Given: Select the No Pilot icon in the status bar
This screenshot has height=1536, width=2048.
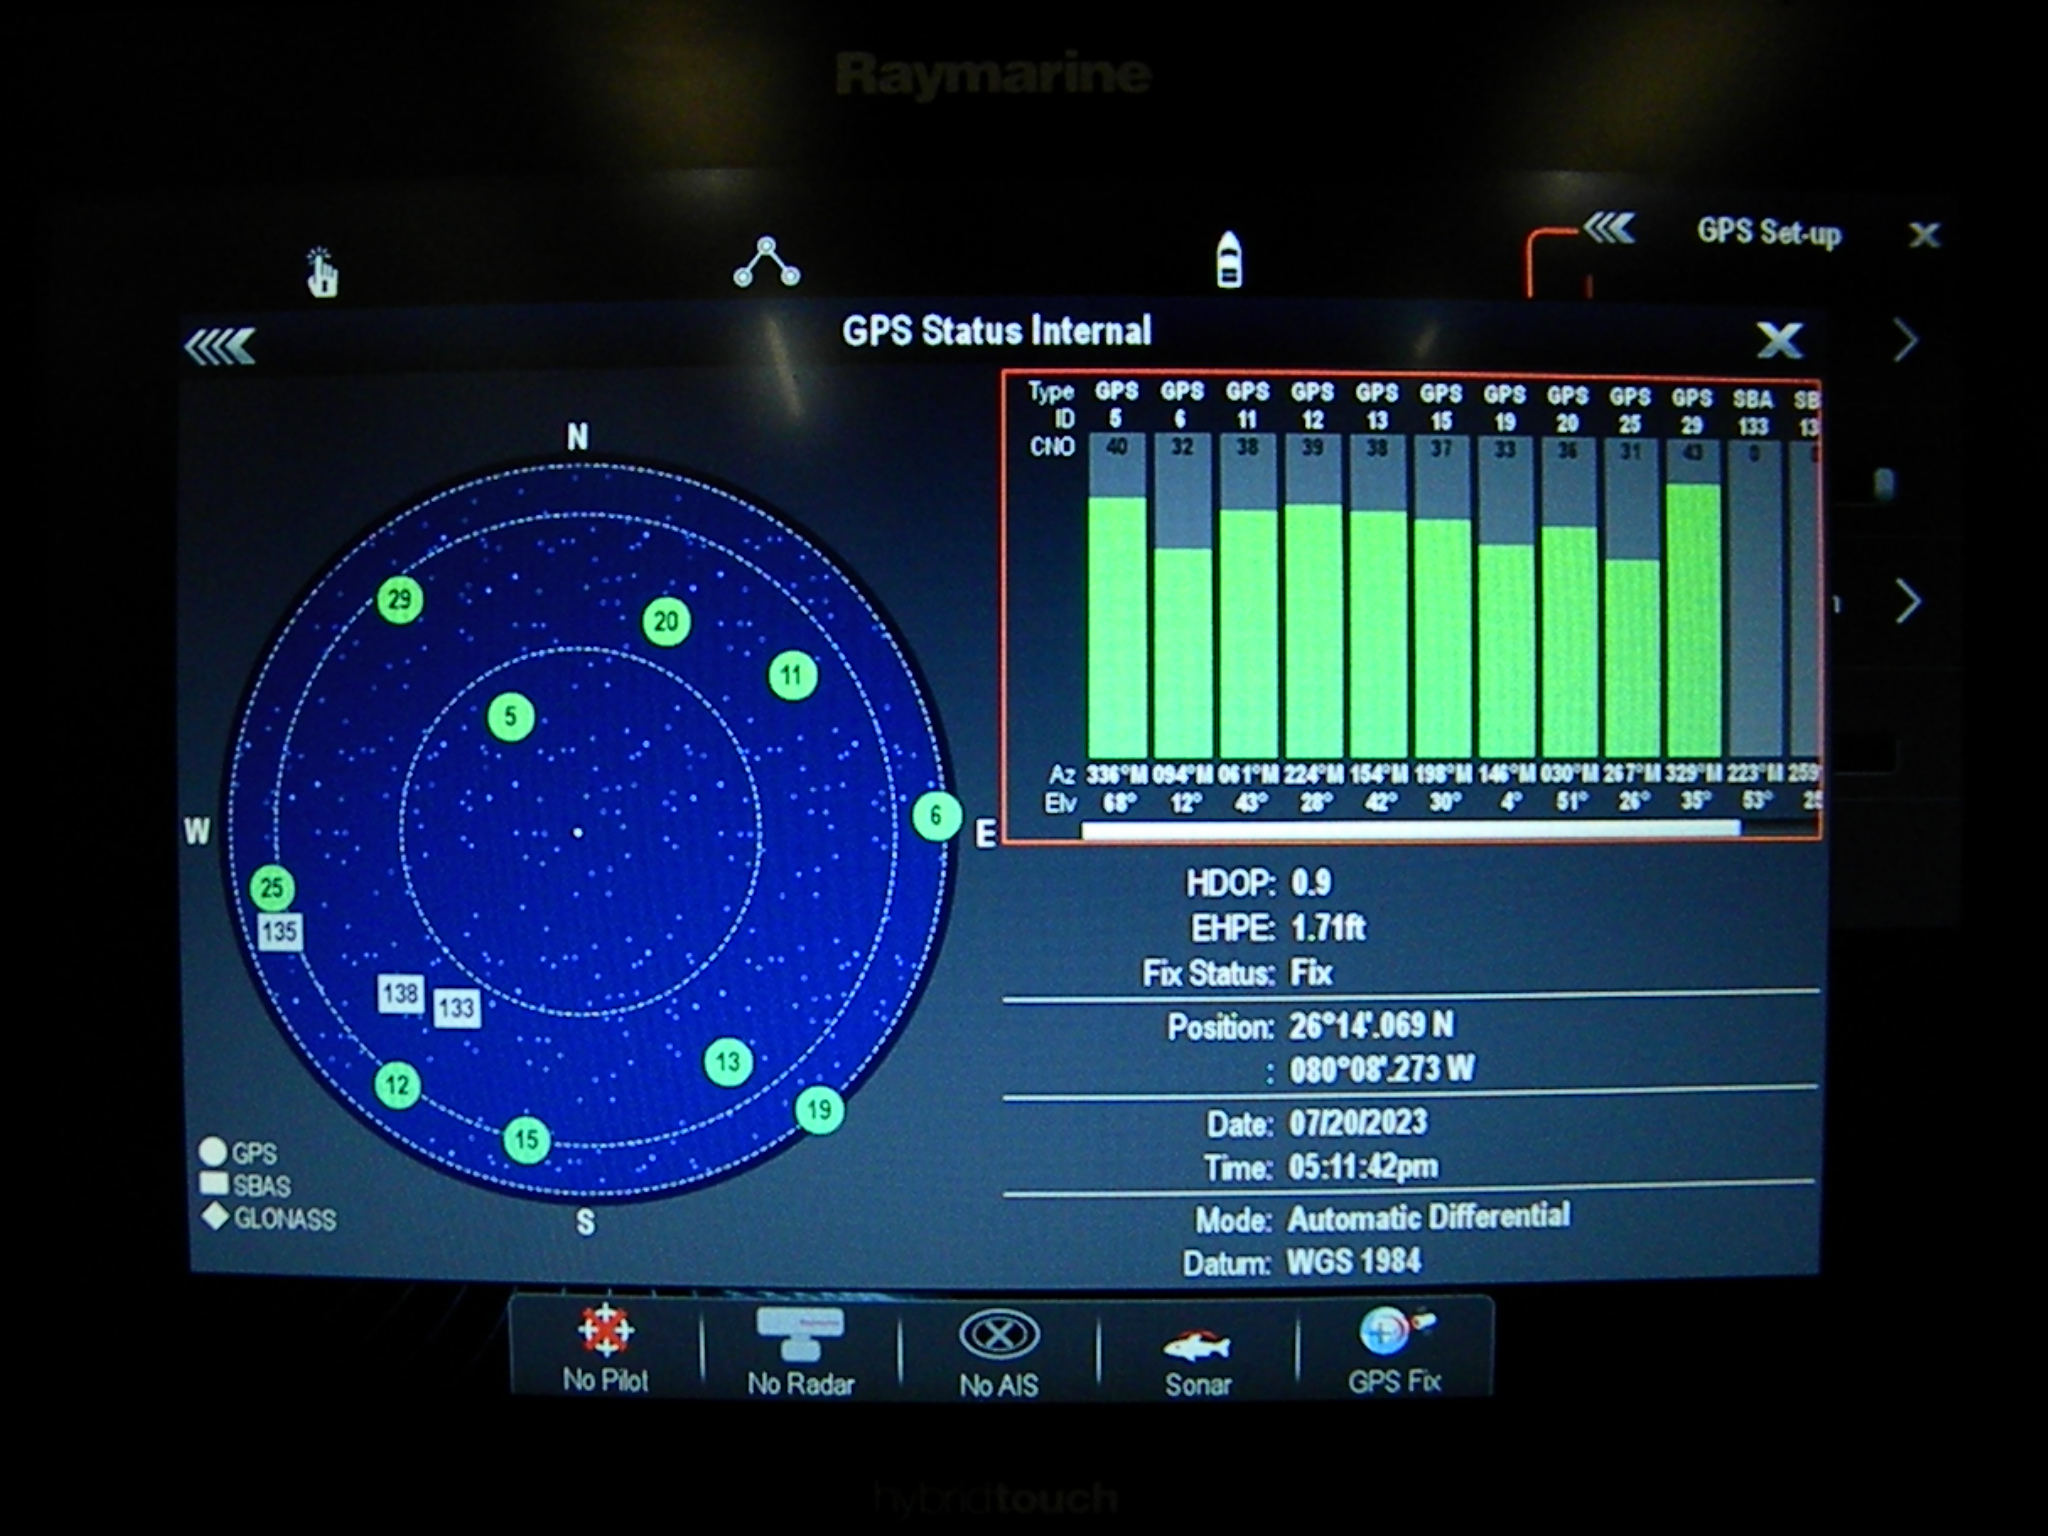Looking at the screenshot, I should [606, 1333].
